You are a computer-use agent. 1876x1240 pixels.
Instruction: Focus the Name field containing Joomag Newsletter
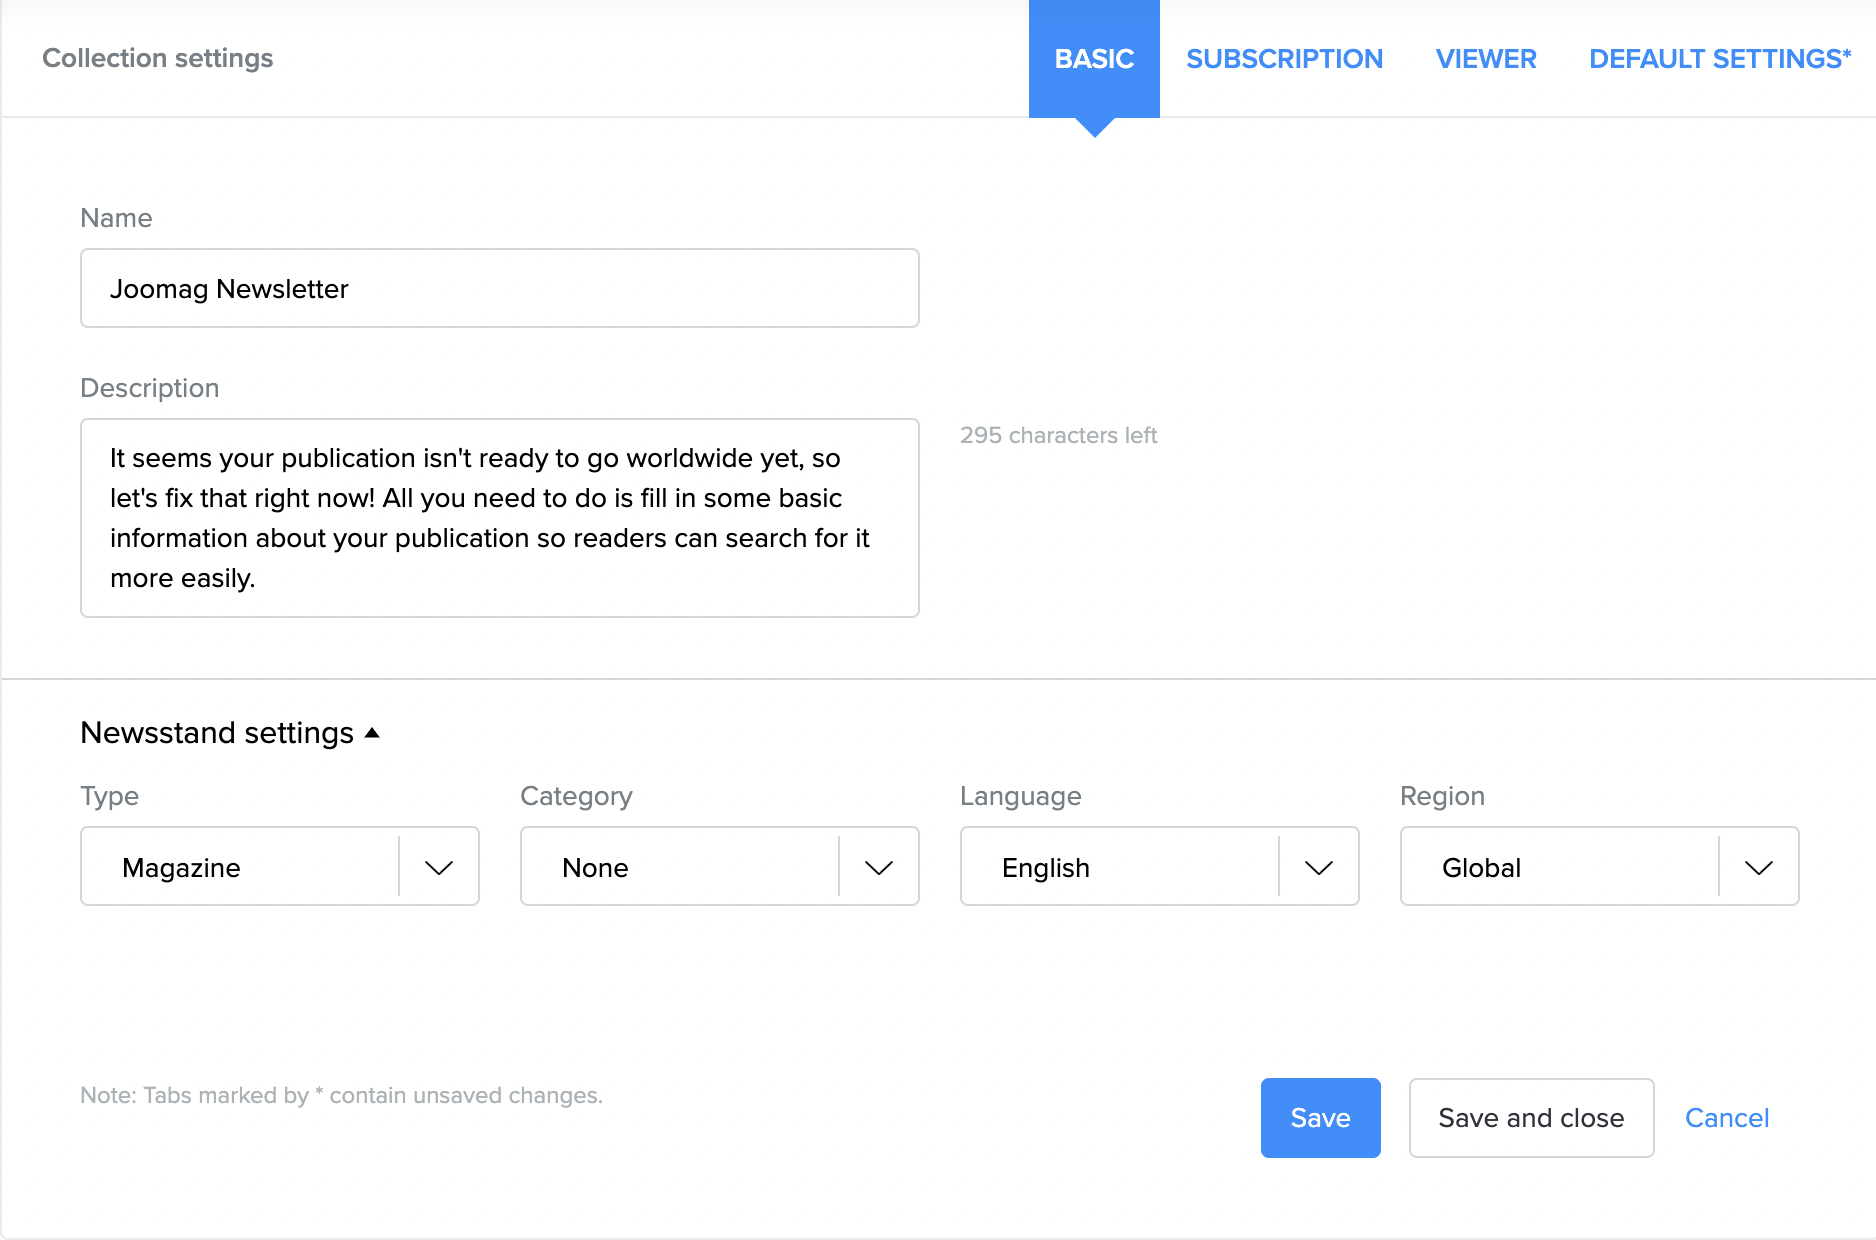point(500,289)
